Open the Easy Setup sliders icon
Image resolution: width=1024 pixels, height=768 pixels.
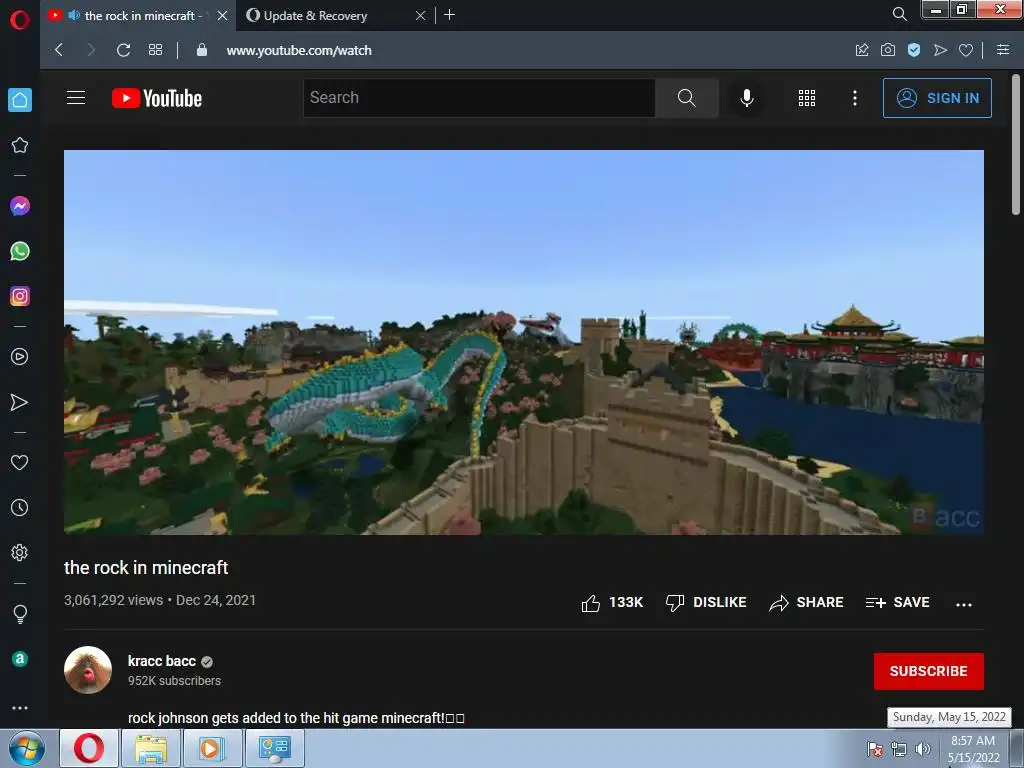(1003, 50)
